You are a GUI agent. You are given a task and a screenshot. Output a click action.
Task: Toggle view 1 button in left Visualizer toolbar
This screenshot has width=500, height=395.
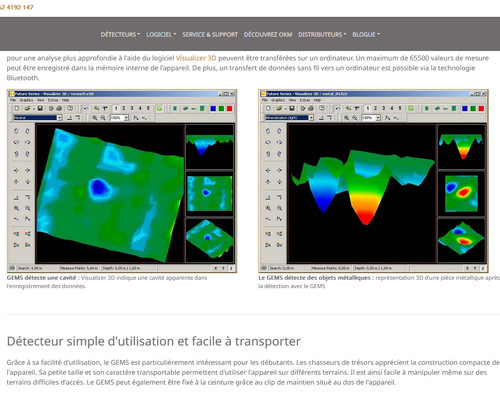click(x=116, y=108)
